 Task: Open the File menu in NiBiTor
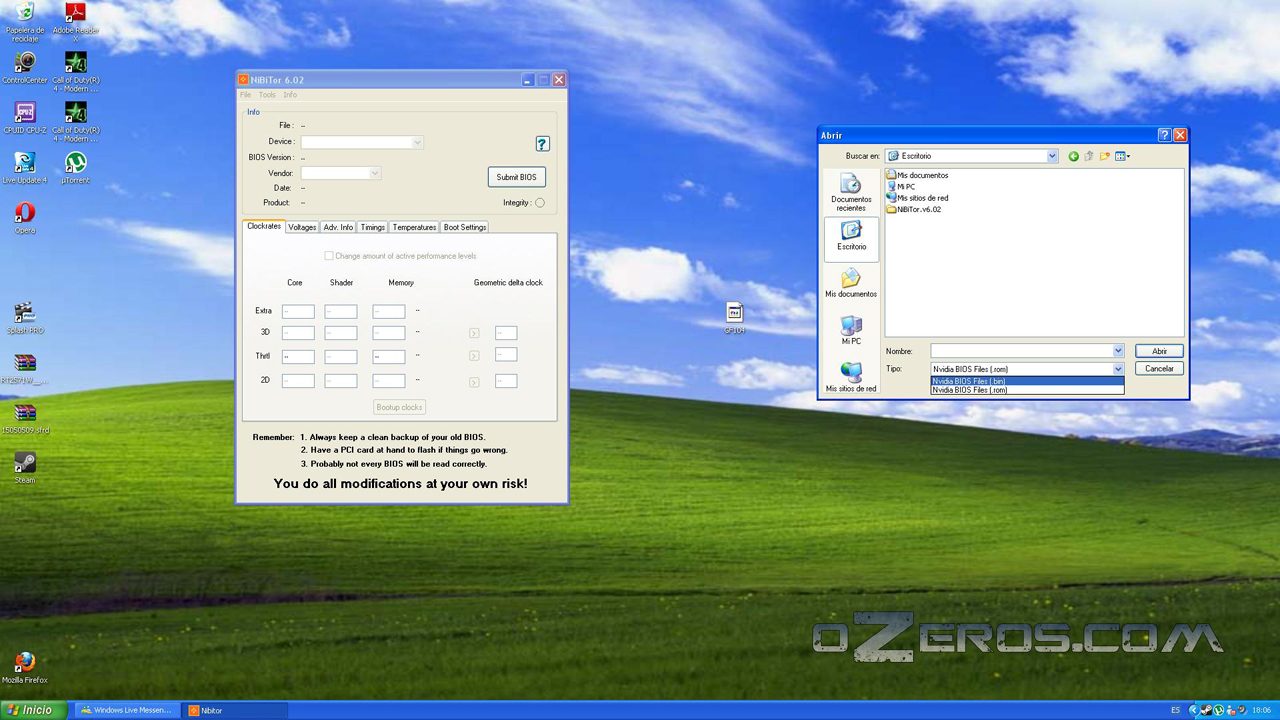[x=245, y=95]
